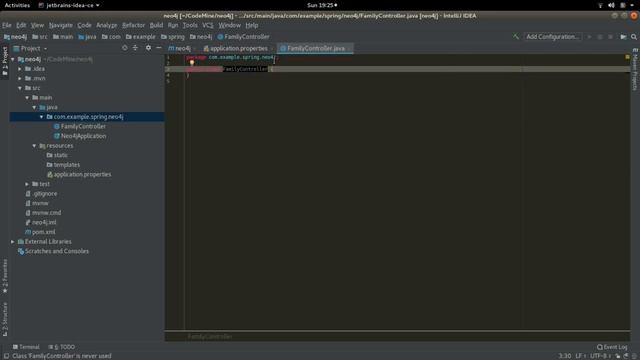Open jetbrains-idea-ce app menu
The height and width of the screenshot is (360, 640).
tap(69, 5)
